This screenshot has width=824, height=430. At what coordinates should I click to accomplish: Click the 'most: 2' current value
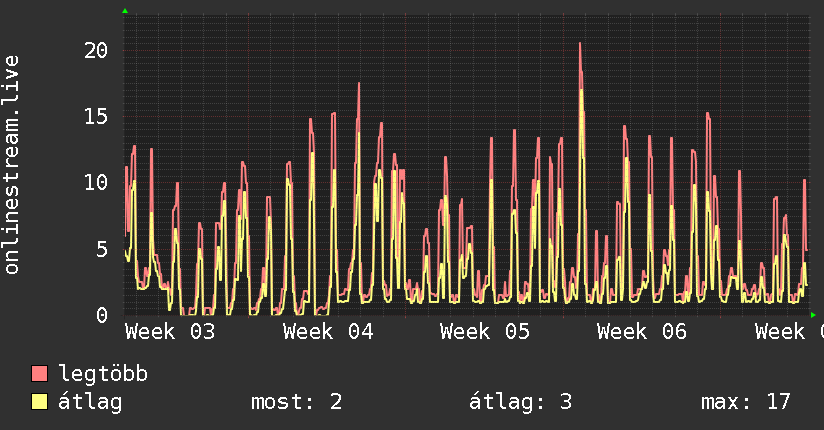pyautogui.click(x=296, y=402)
